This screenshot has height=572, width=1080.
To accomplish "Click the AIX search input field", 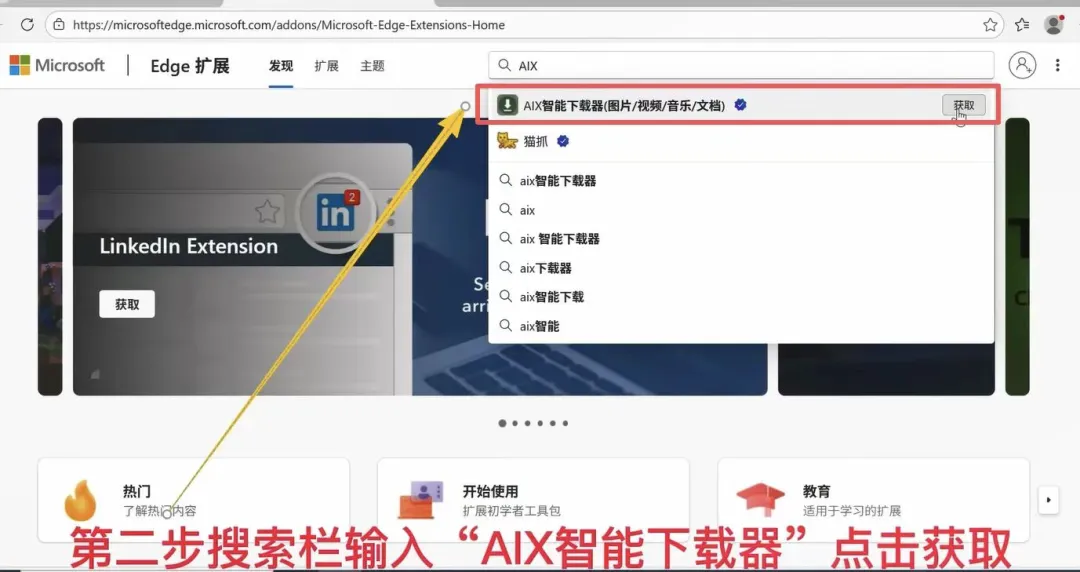I will pyautogui.click(x=741, y=65).
